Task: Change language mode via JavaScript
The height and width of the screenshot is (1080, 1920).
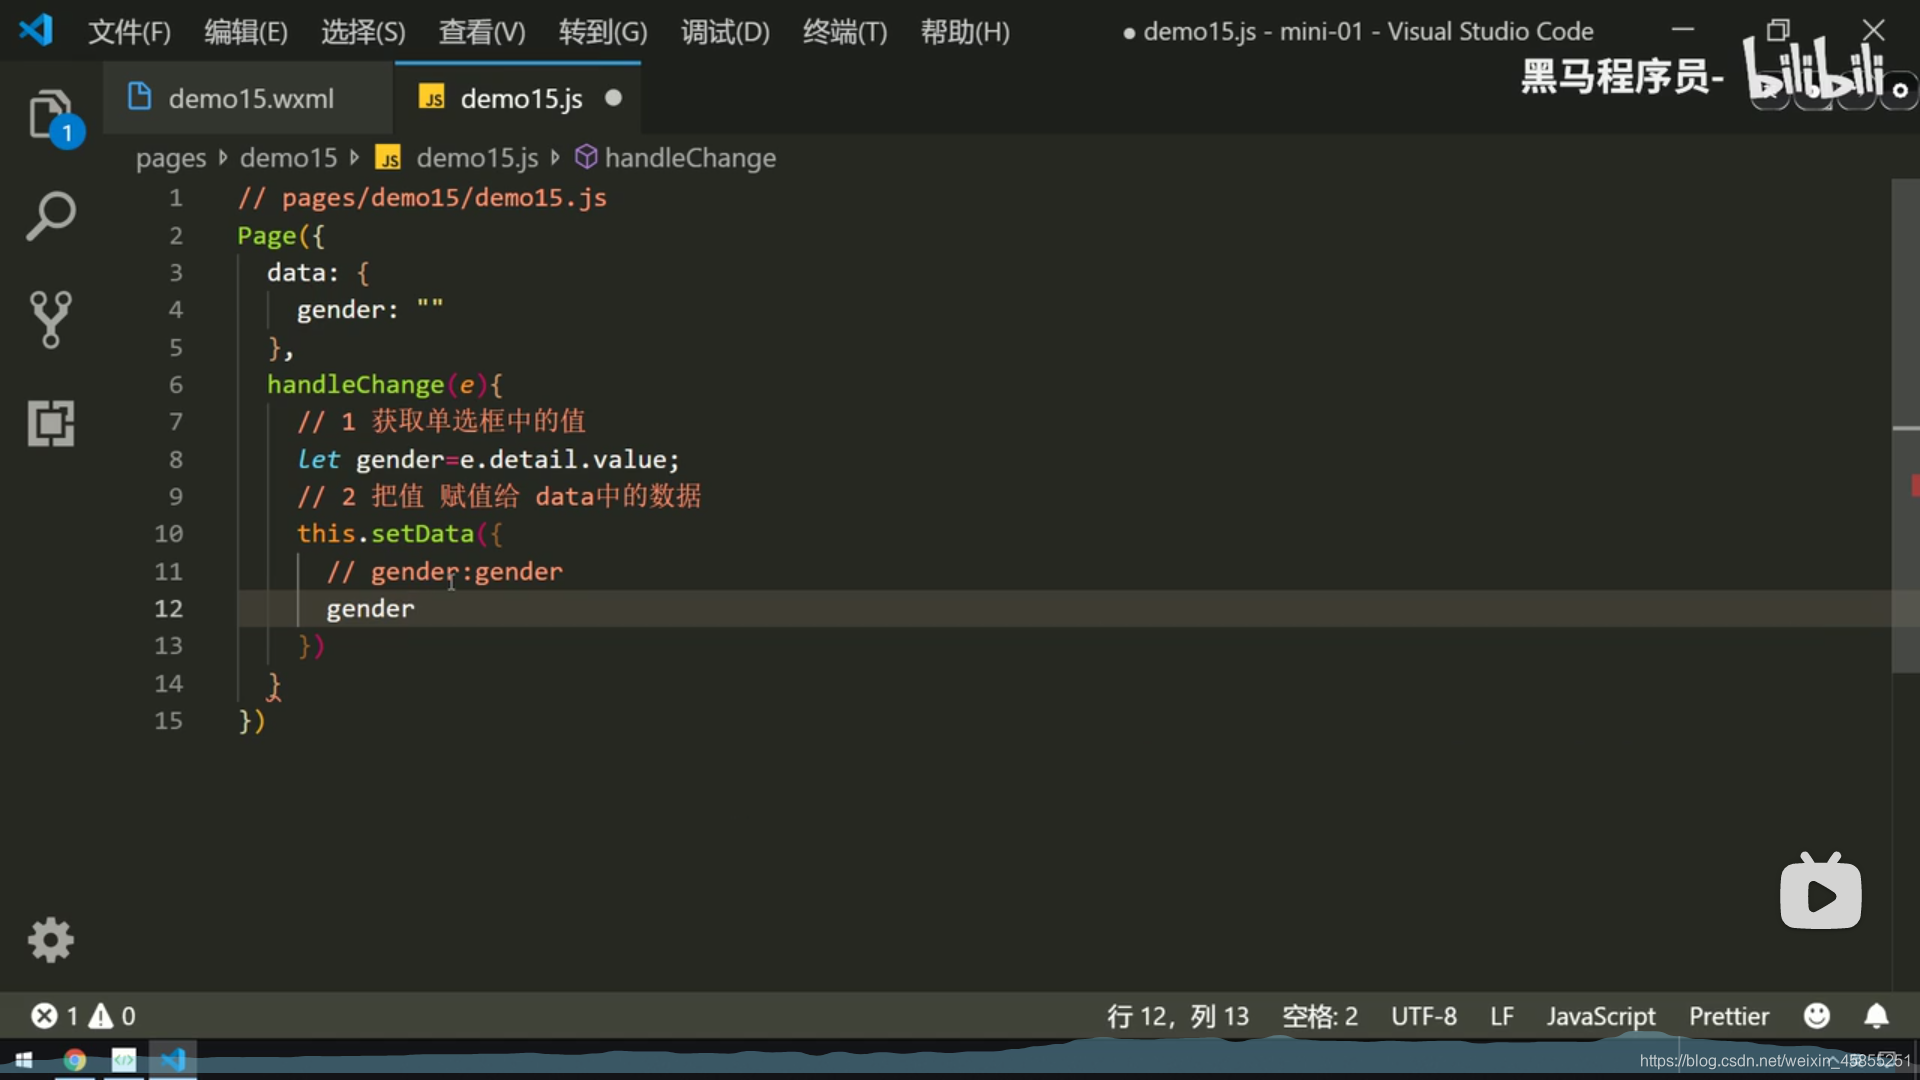Action: [x=1601, y=1016]
